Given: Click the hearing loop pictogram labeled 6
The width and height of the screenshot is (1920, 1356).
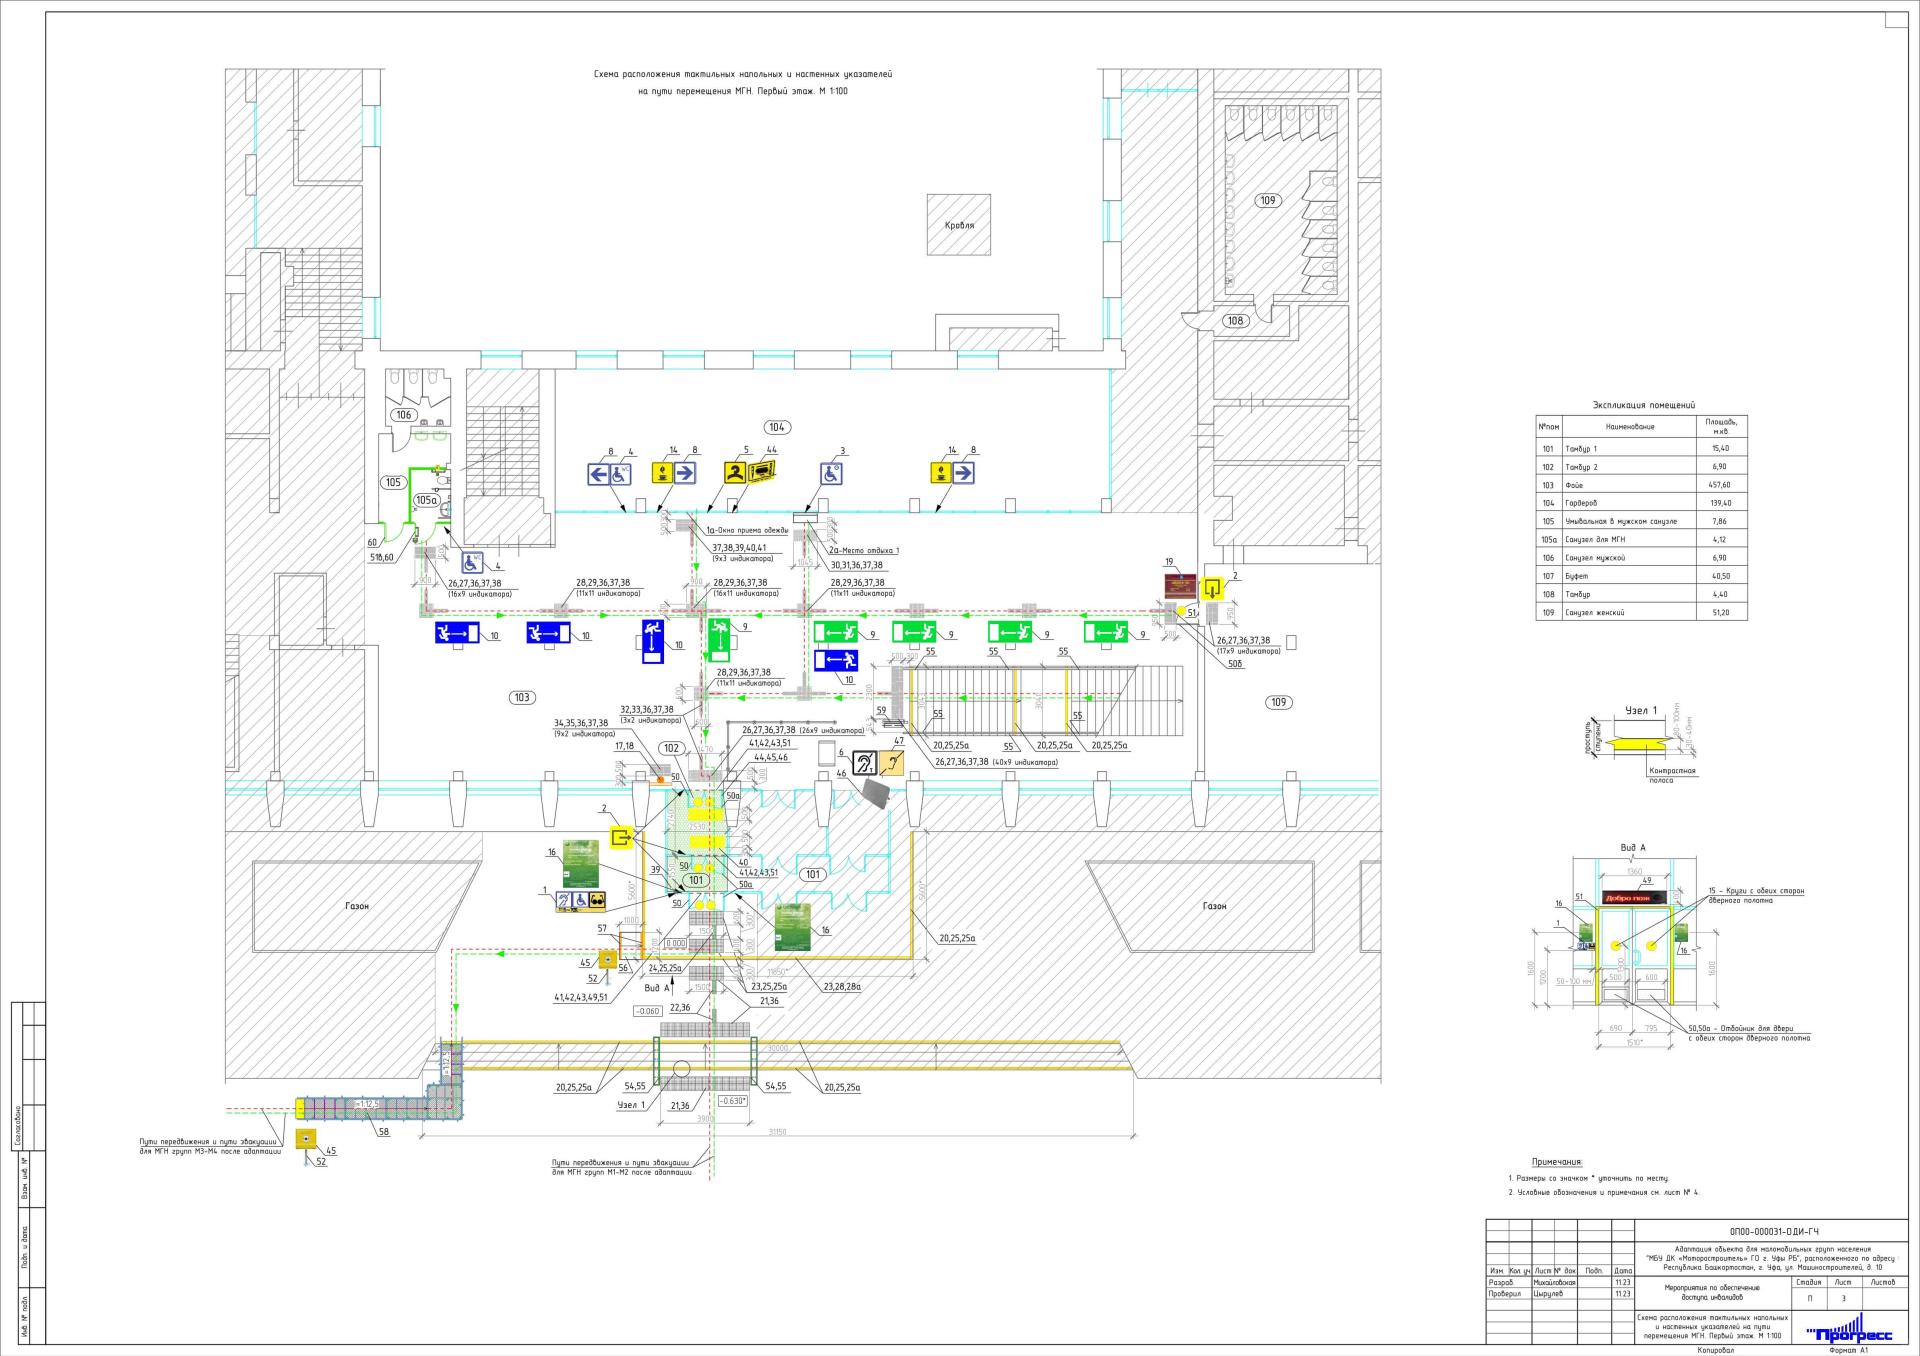Looking at the screenshot, I should pos(865,764).
